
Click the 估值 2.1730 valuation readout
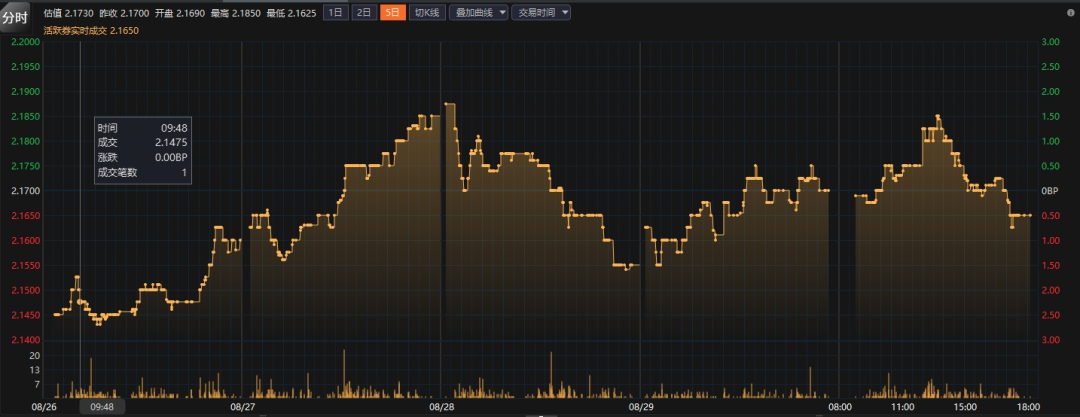pos(68,13)
